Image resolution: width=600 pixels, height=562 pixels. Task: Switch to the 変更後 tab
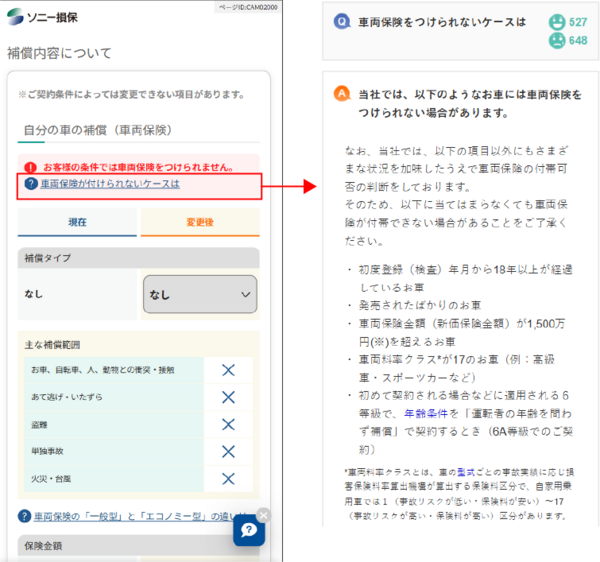pyautogui.click(x=200, y=222)
